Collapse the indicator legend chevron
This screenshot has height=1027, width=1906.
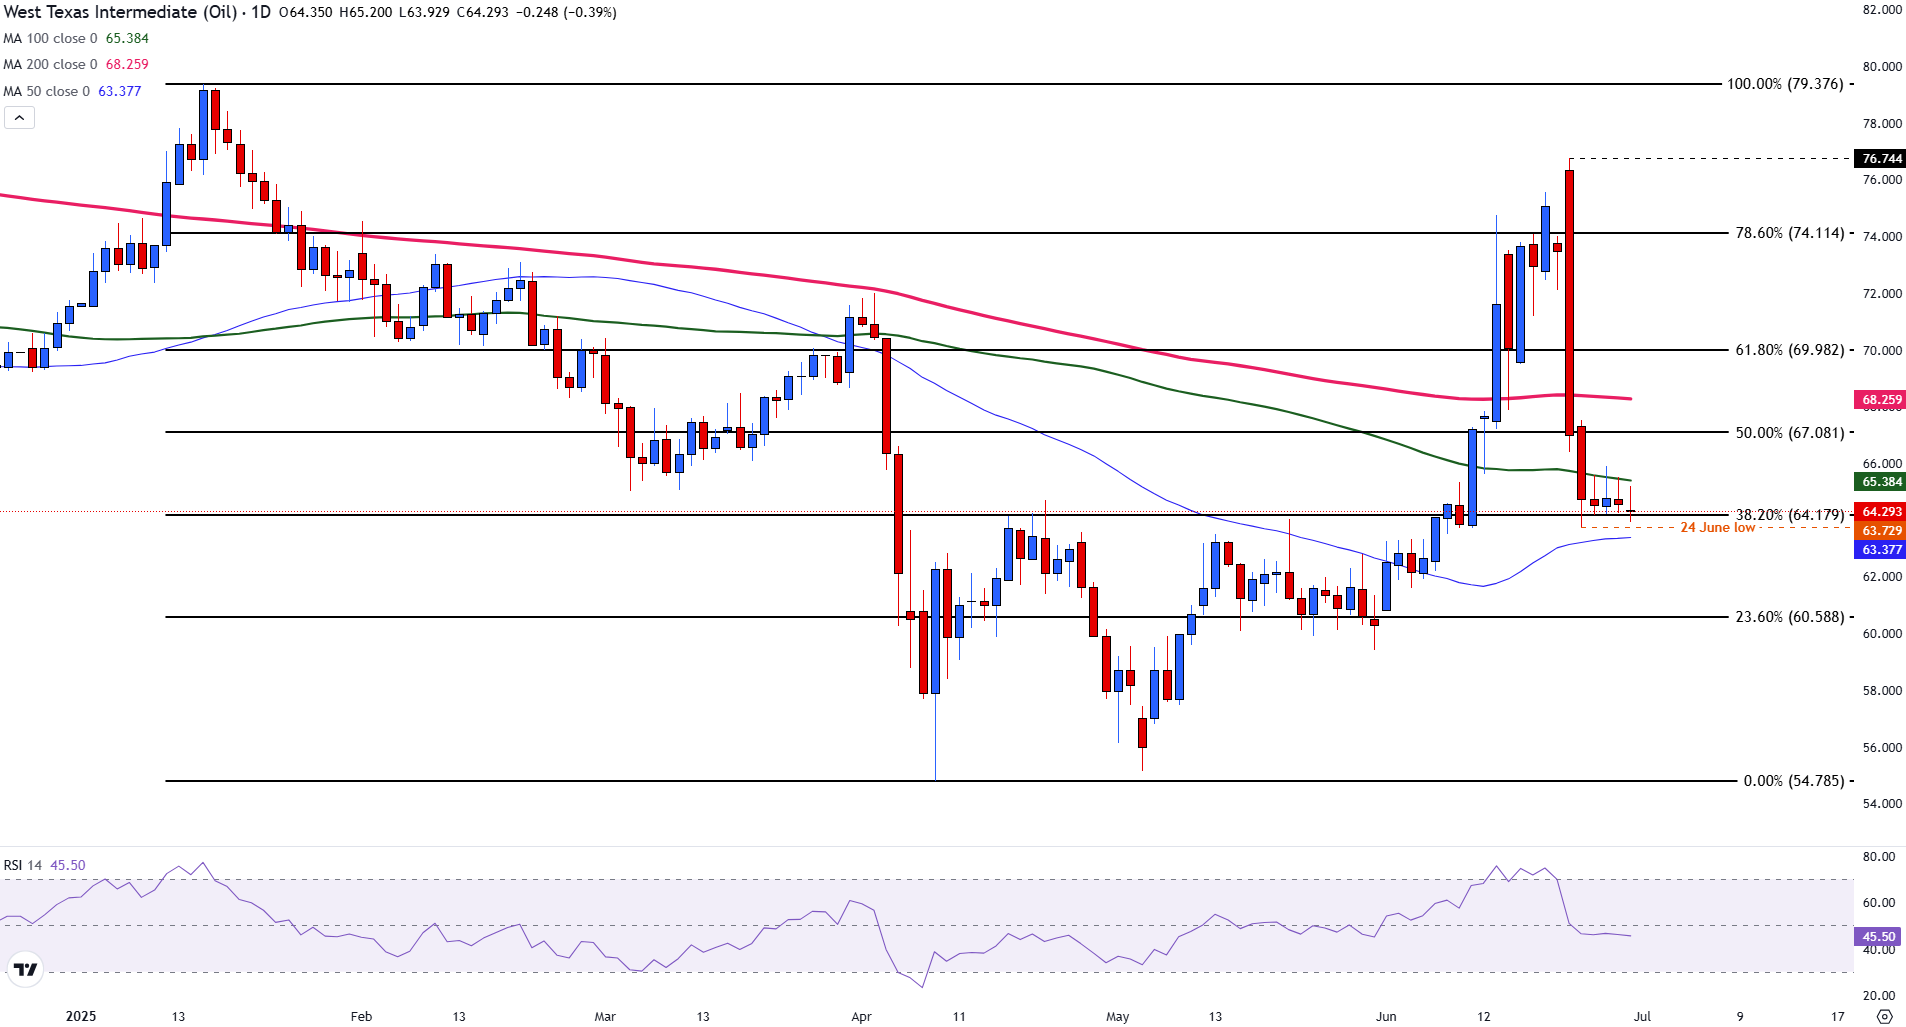(19, 118)
